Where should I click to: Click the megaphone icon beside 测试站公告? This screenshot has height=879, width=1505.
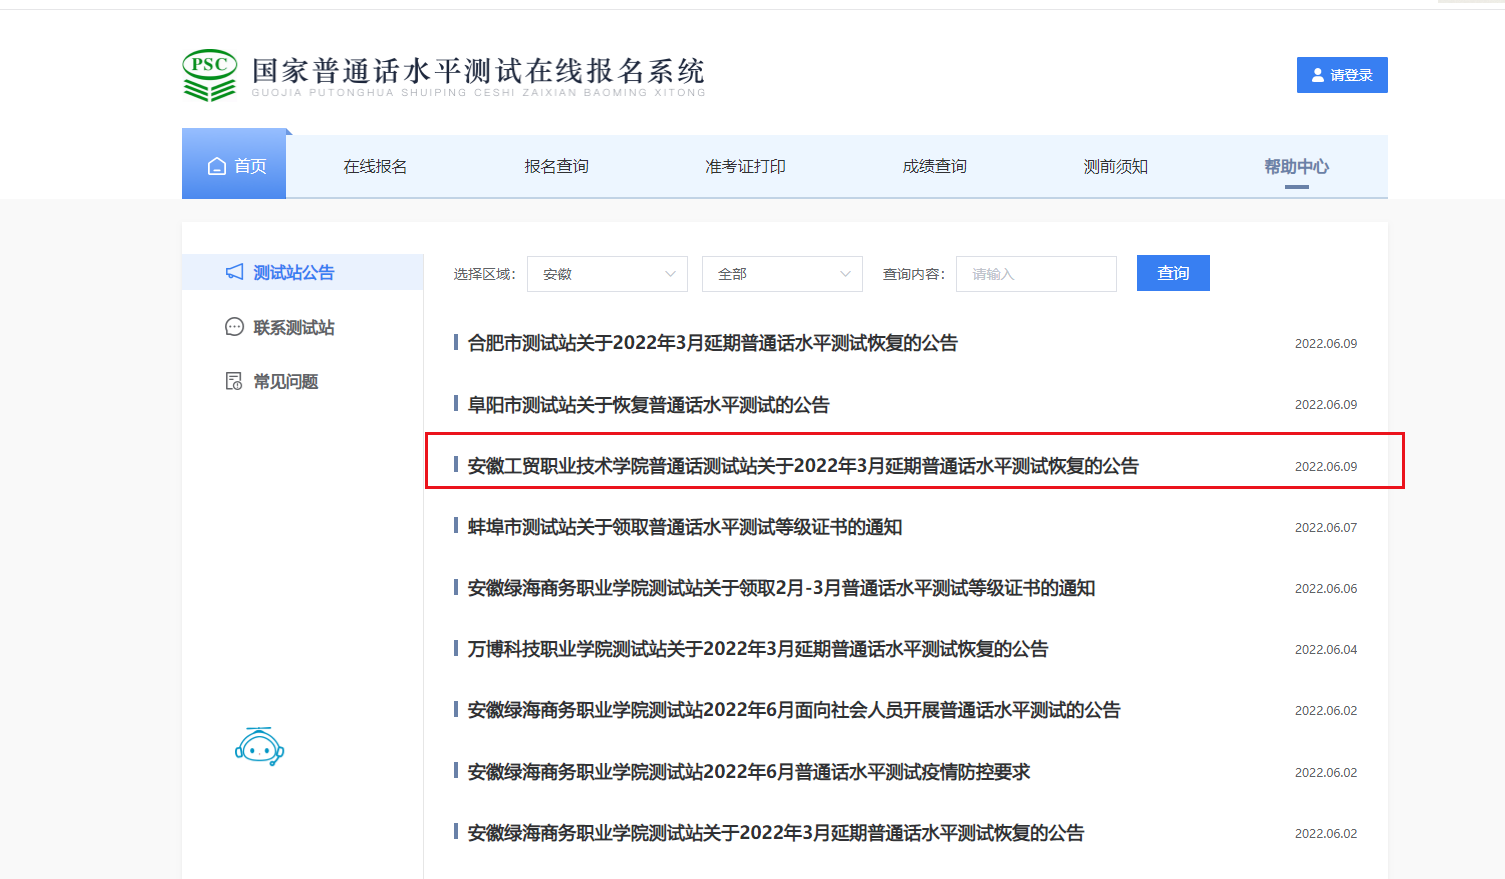click(x=235, y=272)
